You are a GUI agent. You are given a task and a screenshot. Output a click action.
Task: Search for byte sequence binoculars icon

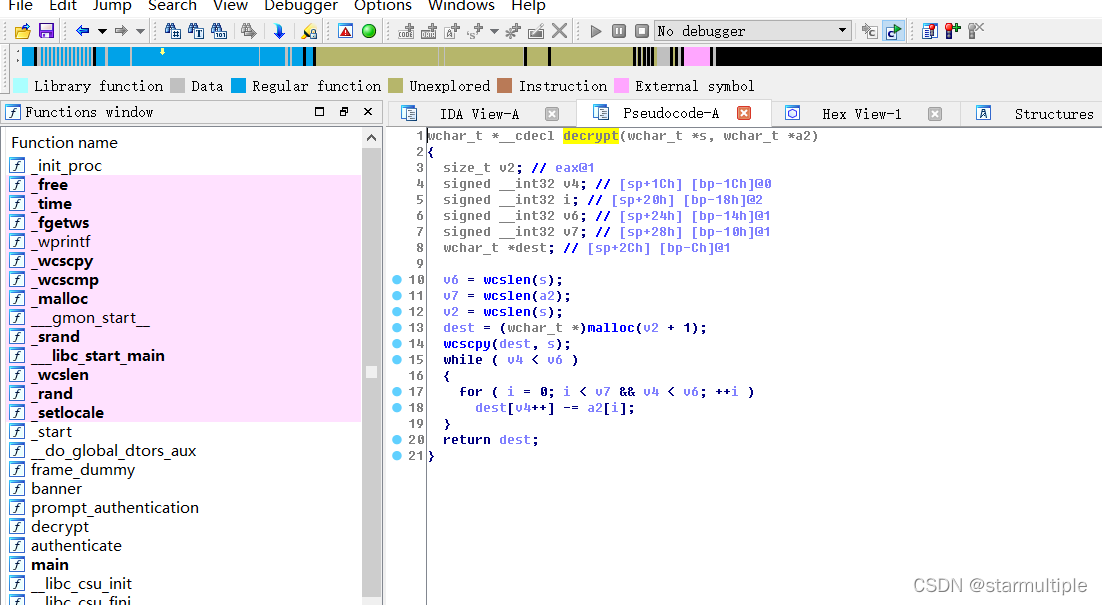click(219, 31)
